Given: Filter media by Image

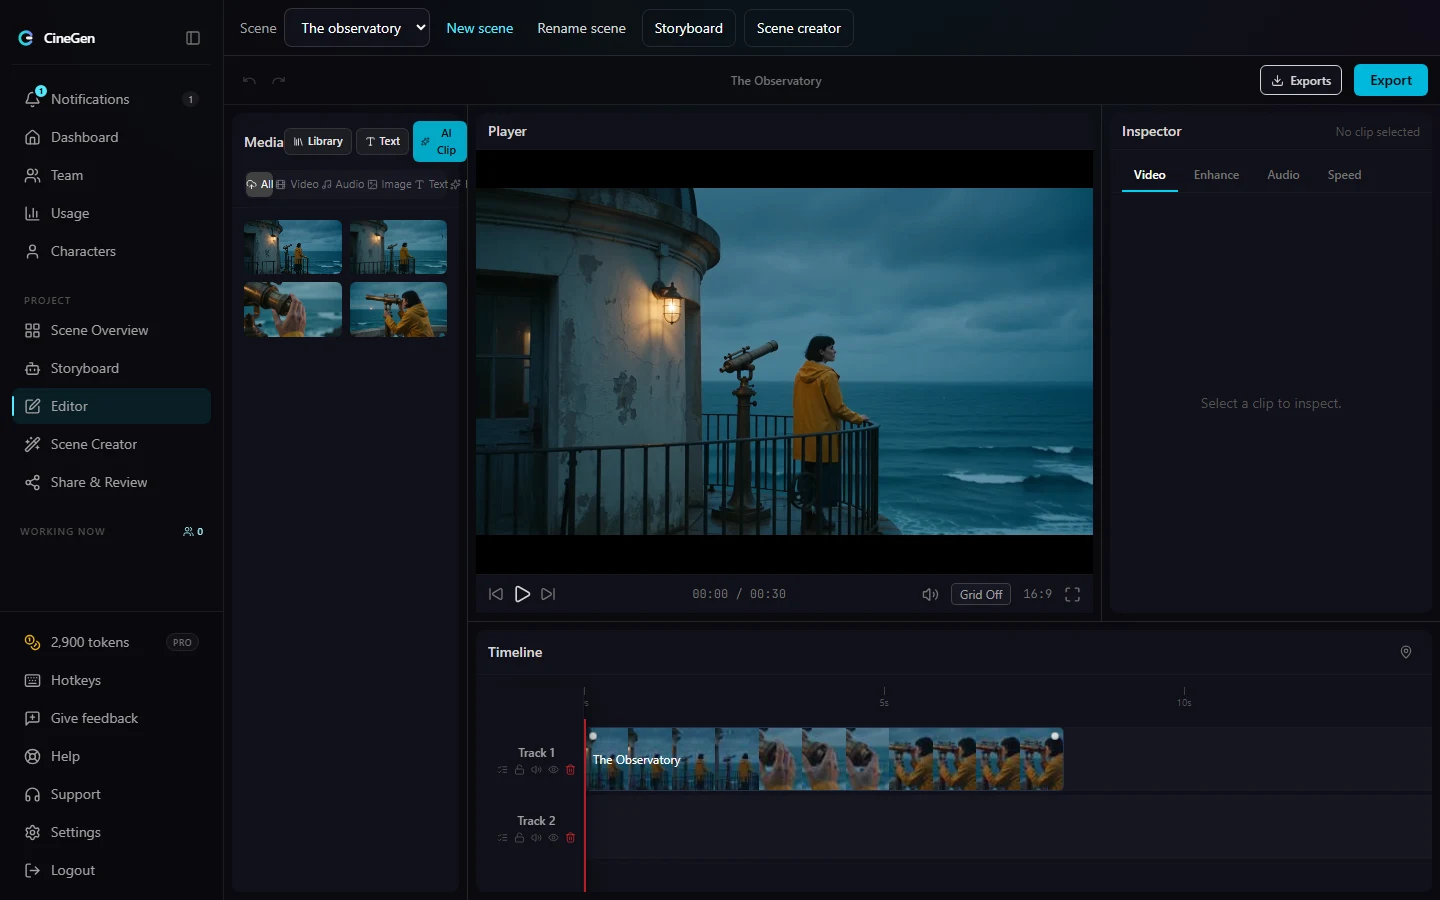Looking at the screenshot, I should pos(389,184).
